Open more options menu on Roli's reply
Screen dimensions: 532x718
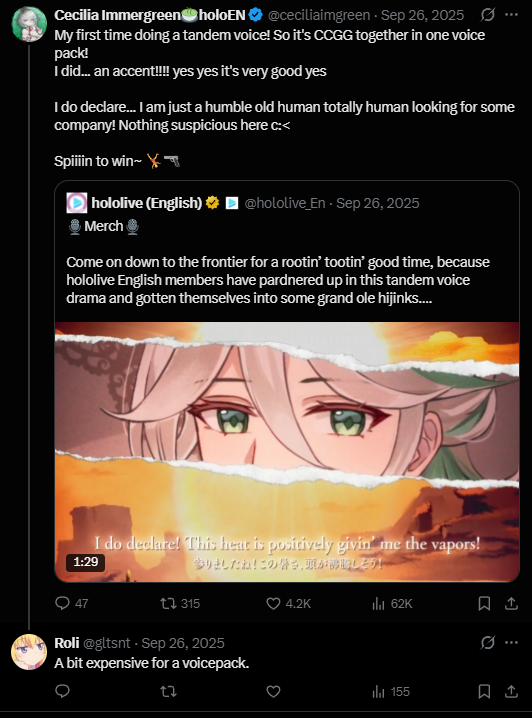click(x=511, y=642)
